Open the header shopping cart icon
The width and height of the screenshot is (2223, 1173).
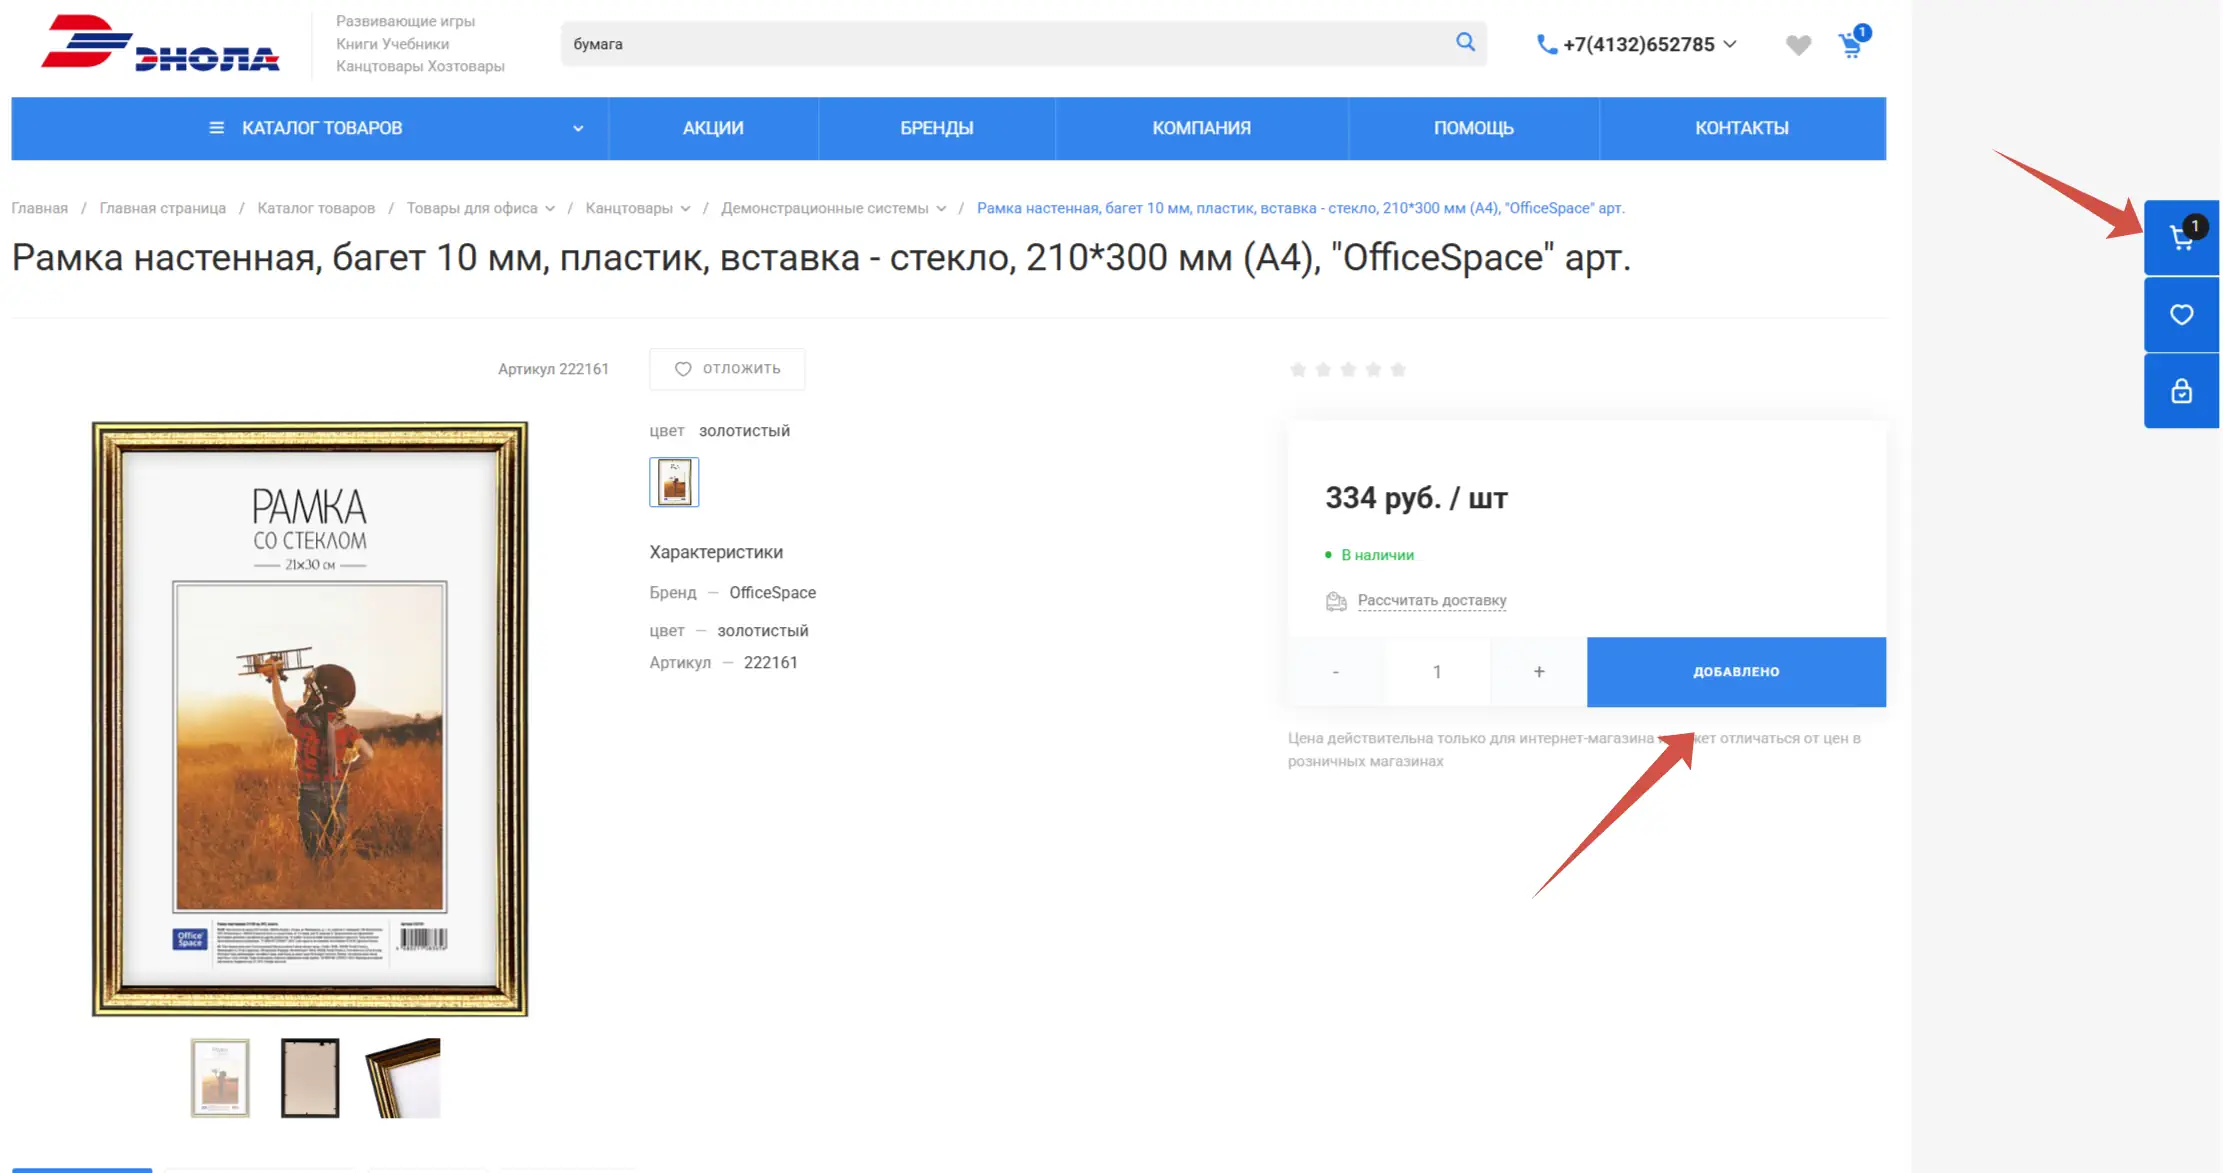[1851, 45]
